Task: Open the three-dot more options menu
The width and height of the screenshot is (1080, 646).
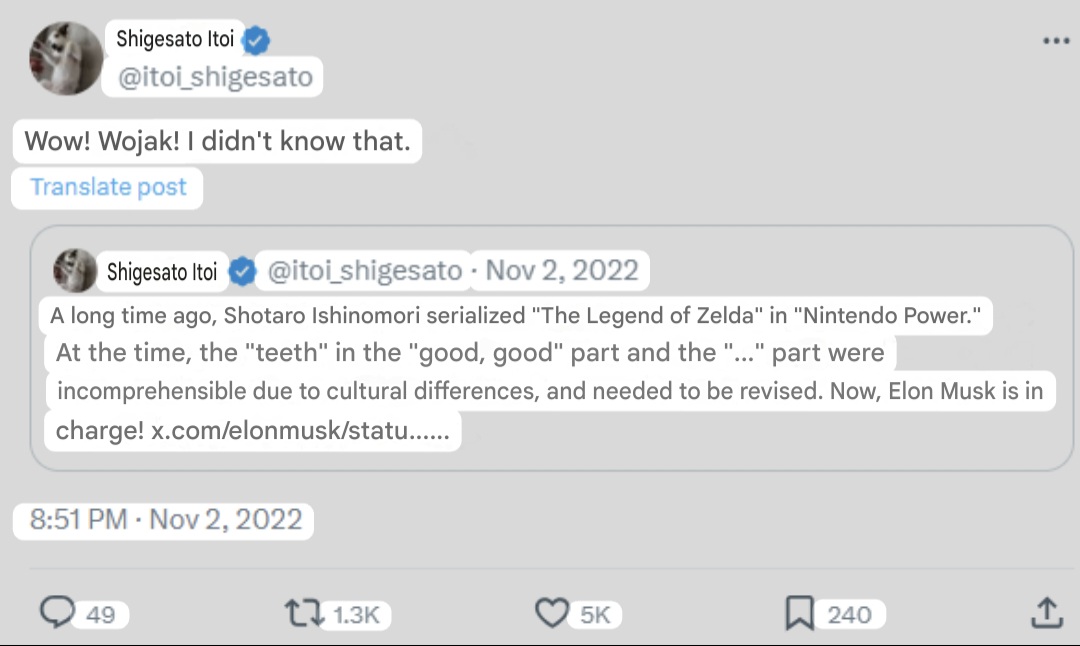Action: point(1056,42)
